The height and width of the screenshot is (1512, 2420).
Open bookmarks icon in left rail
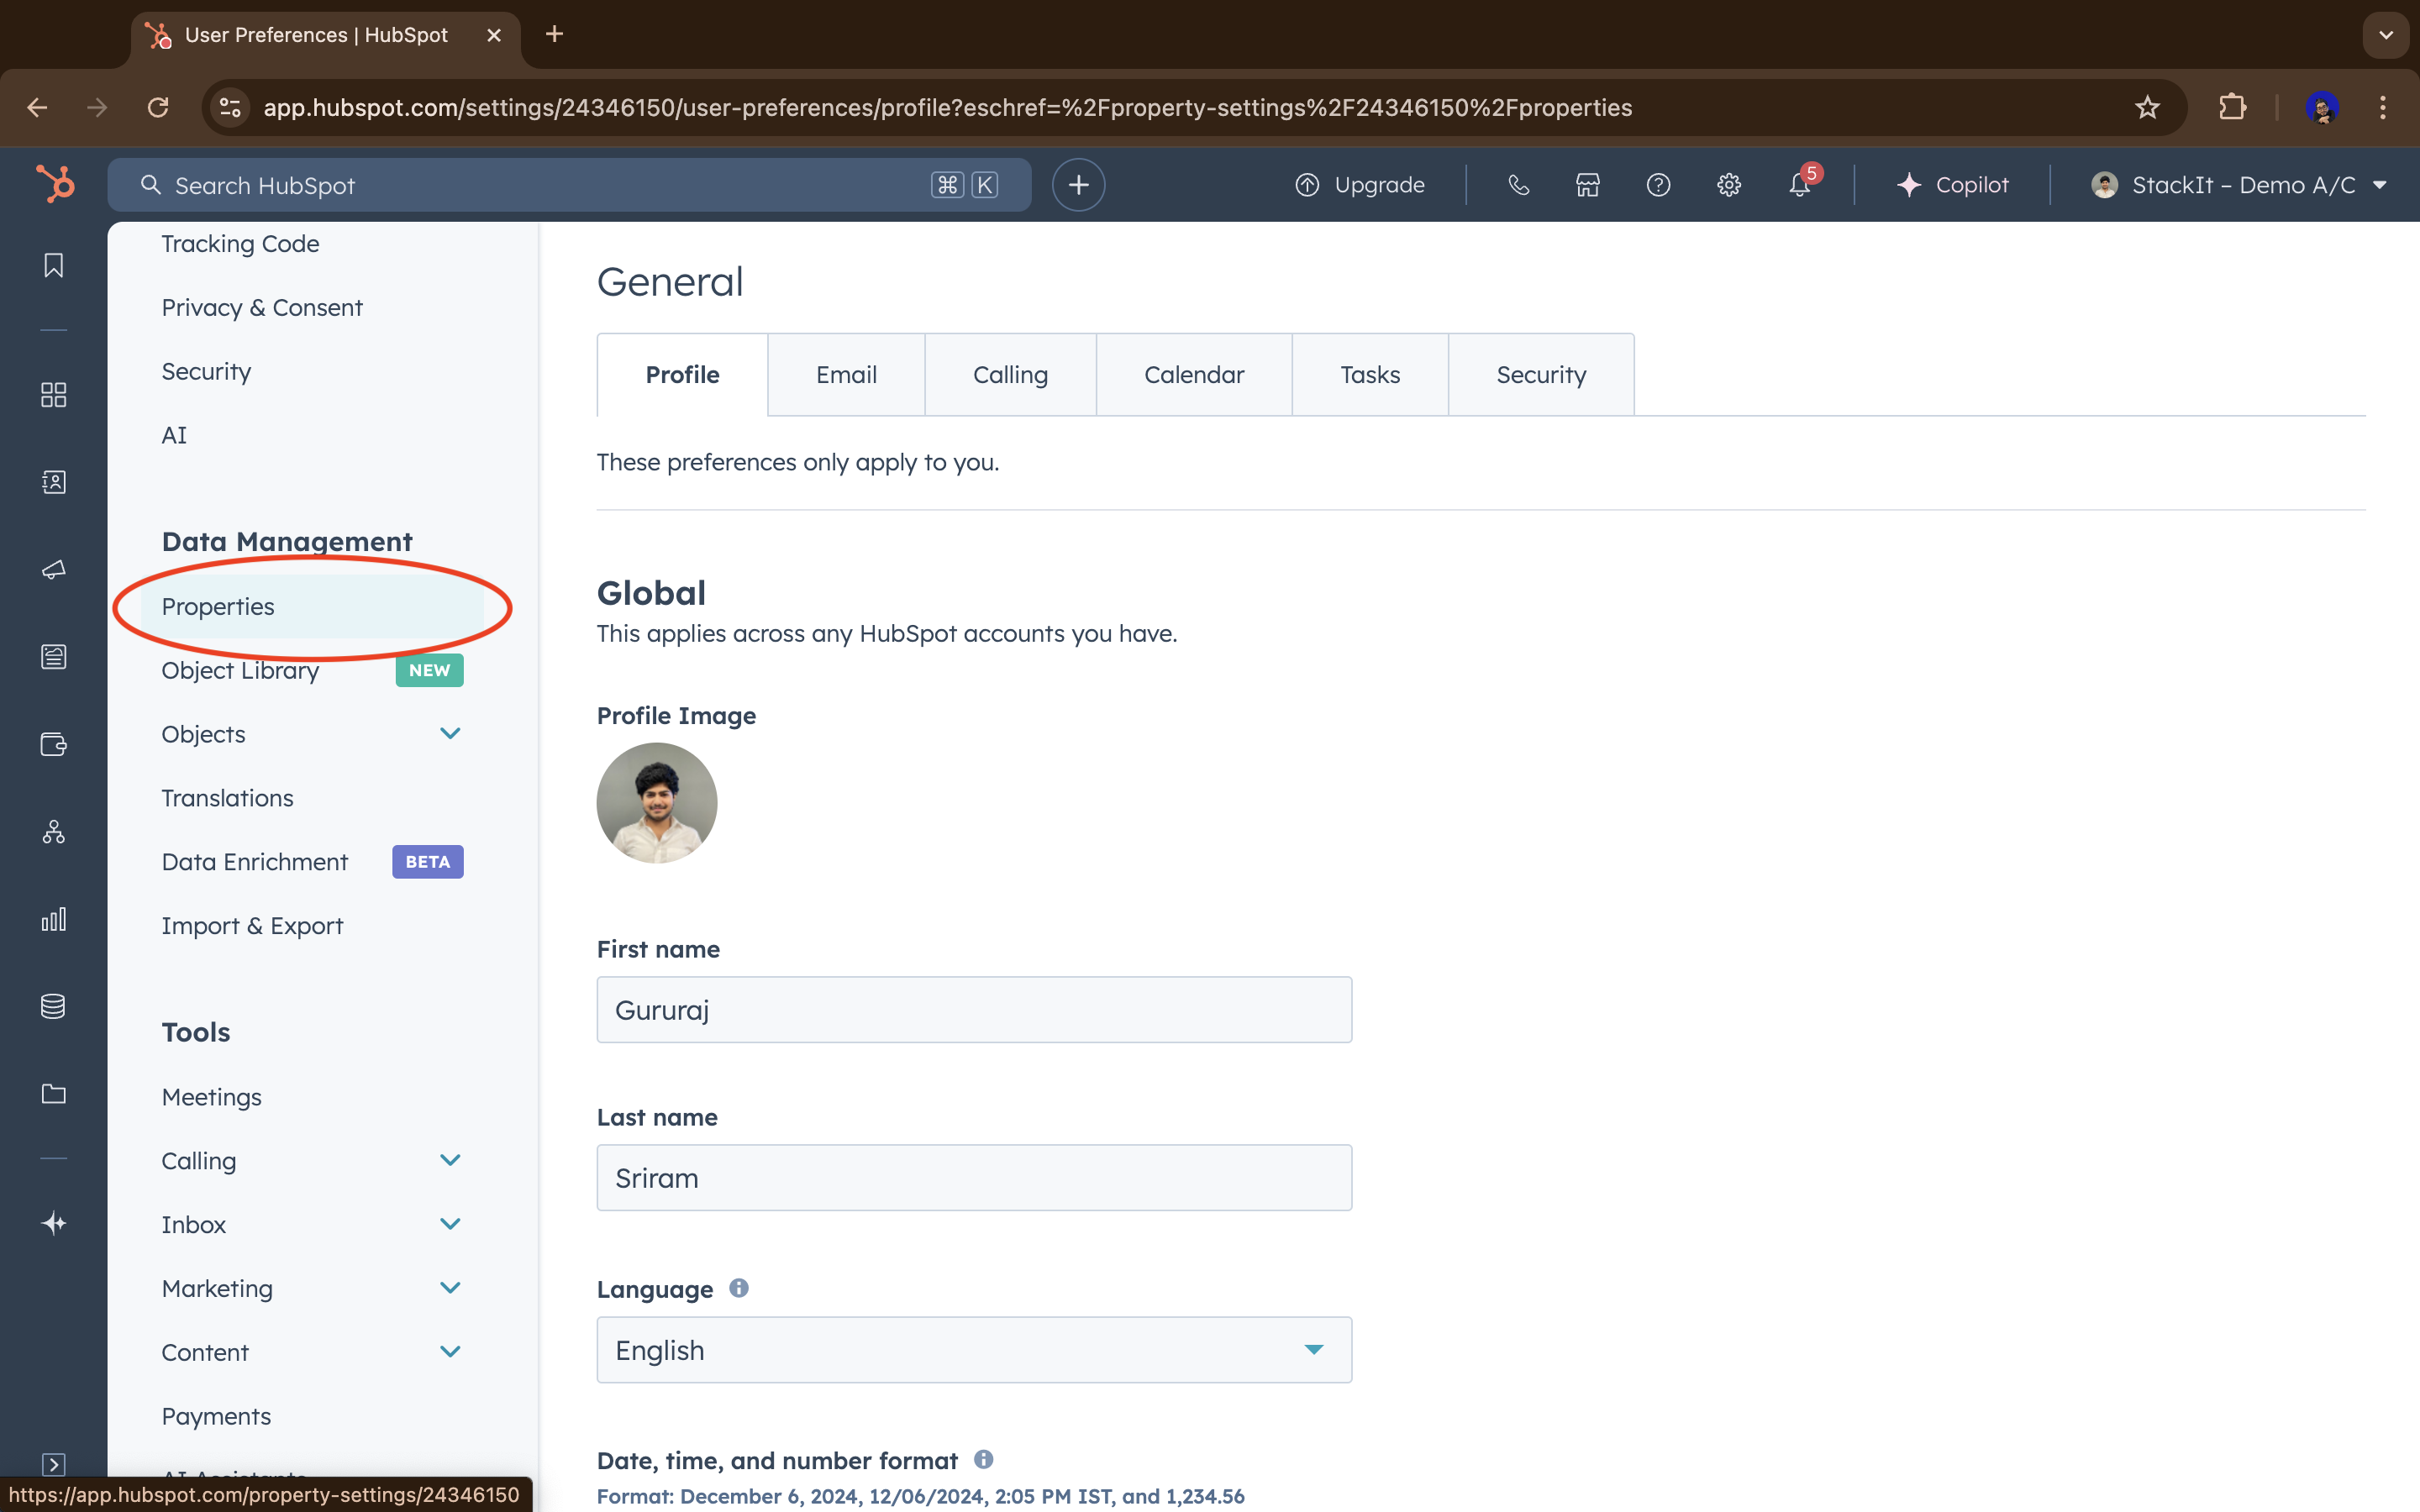tap(54, 265)
